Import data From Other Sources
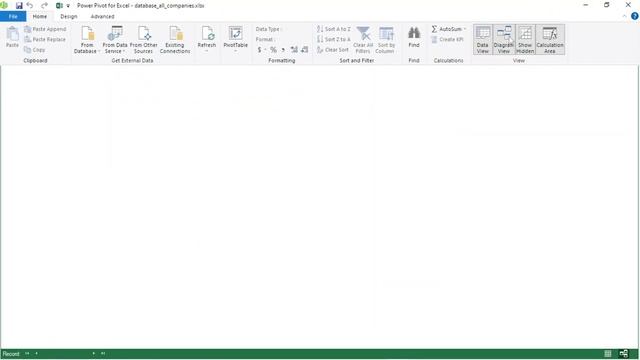 click(x=143, y=40)
